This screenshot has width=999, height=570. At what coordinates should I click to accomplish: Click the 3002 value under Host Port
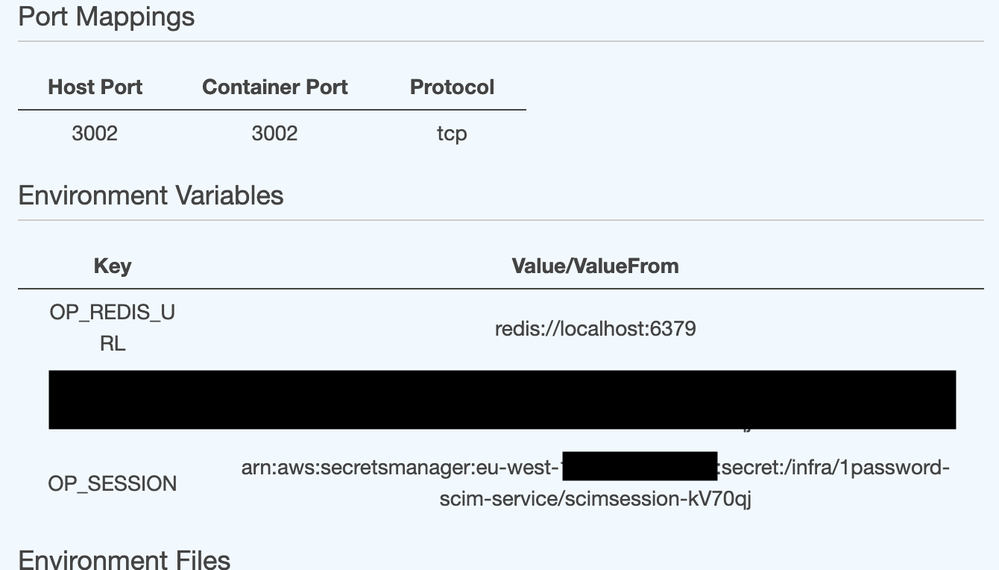(95, 132)
